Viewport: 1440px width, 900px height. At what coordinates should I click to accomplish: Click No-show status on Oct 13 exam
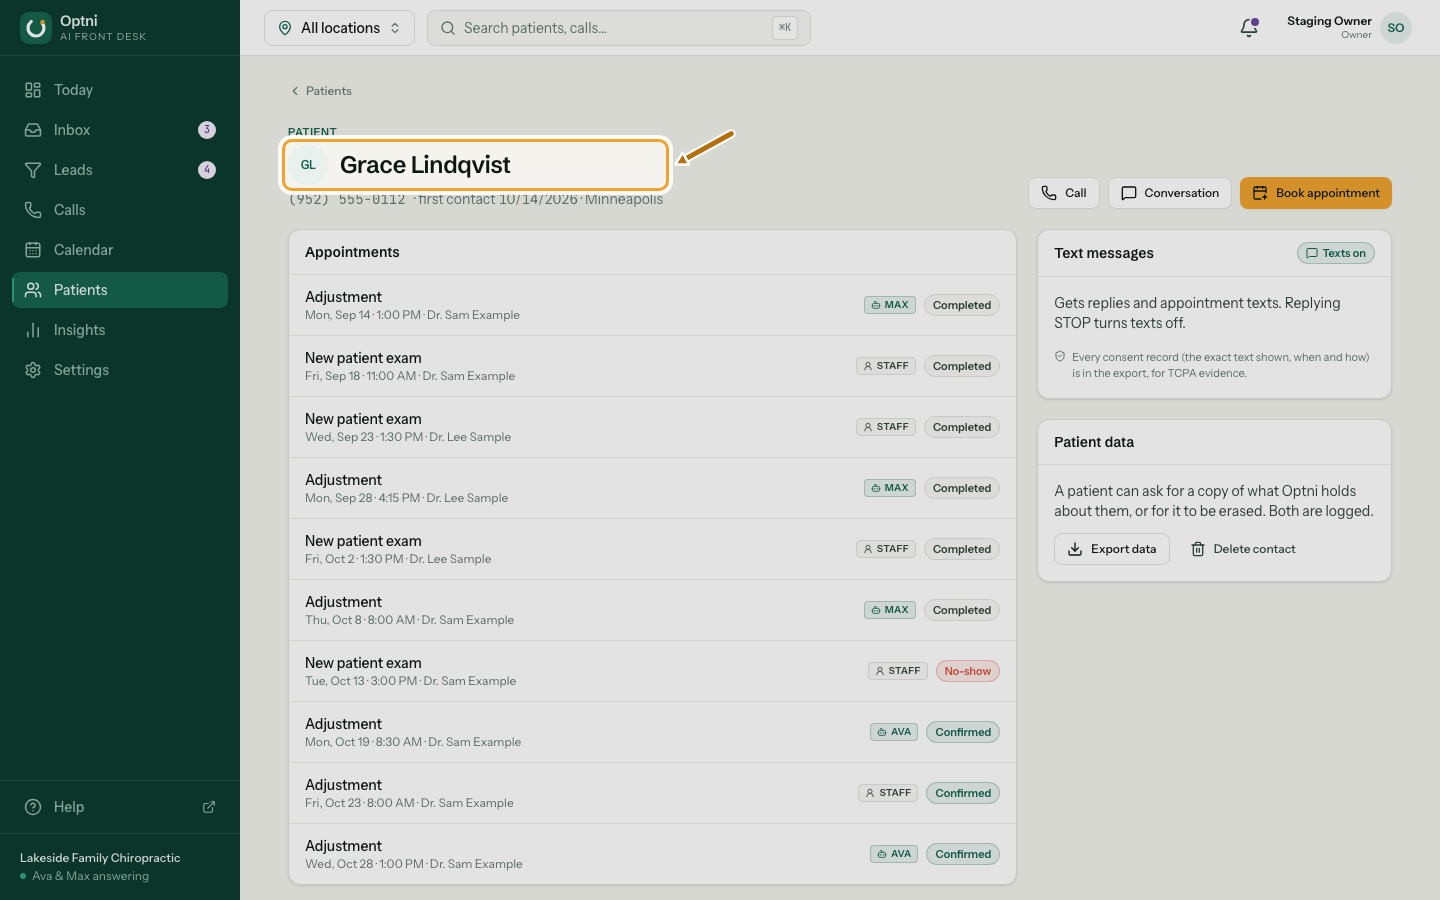(x=968, y=671)
